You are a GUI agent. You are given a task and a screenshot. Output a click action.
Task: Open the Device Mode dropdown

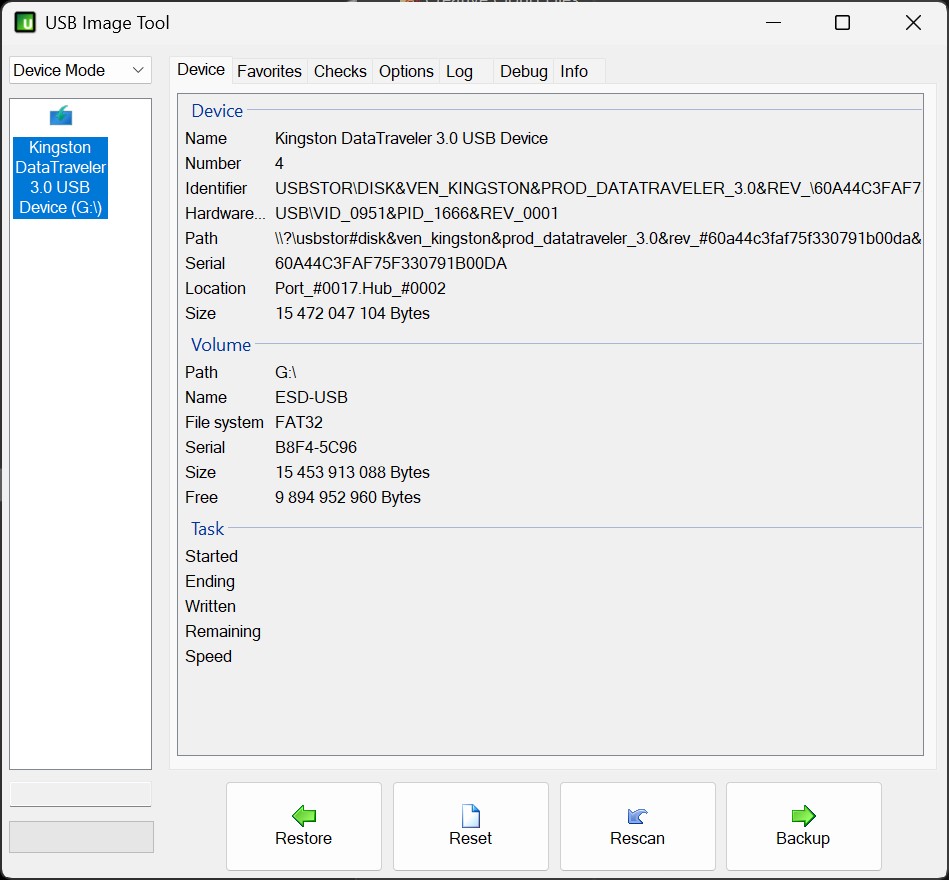(x=80, y=70)
